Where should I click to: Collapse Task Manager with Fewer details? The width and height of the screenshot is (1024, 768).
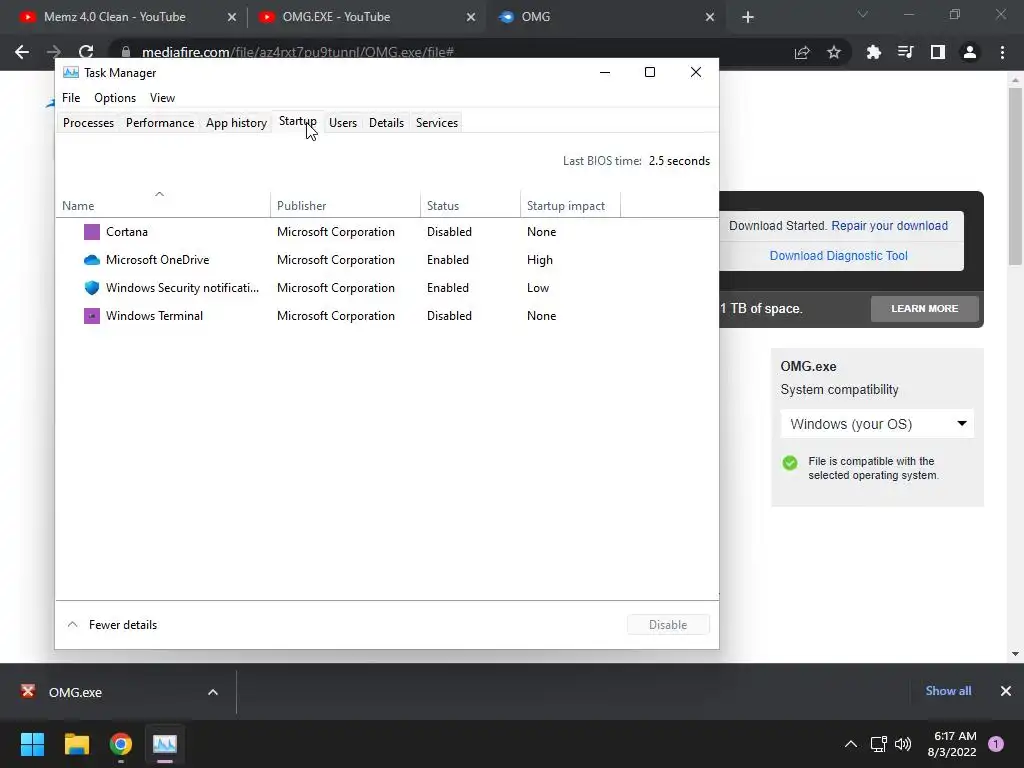coord(112,625)
